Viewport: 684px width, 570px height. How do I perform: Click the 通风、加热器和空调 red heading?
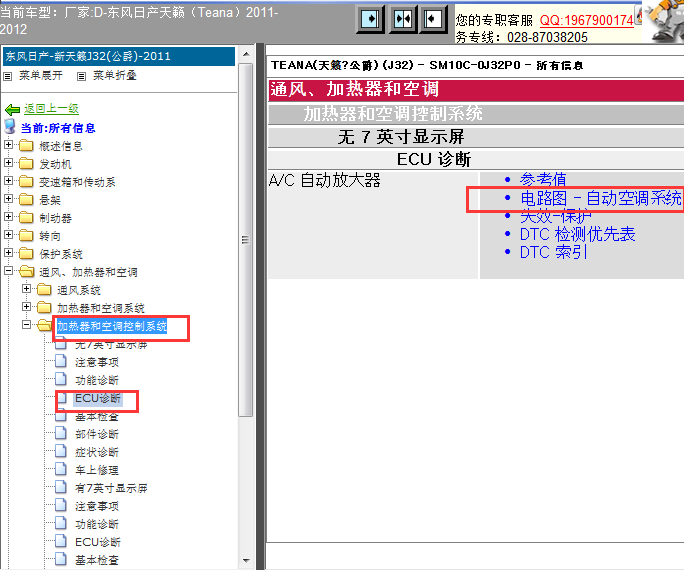coord(354,89)
